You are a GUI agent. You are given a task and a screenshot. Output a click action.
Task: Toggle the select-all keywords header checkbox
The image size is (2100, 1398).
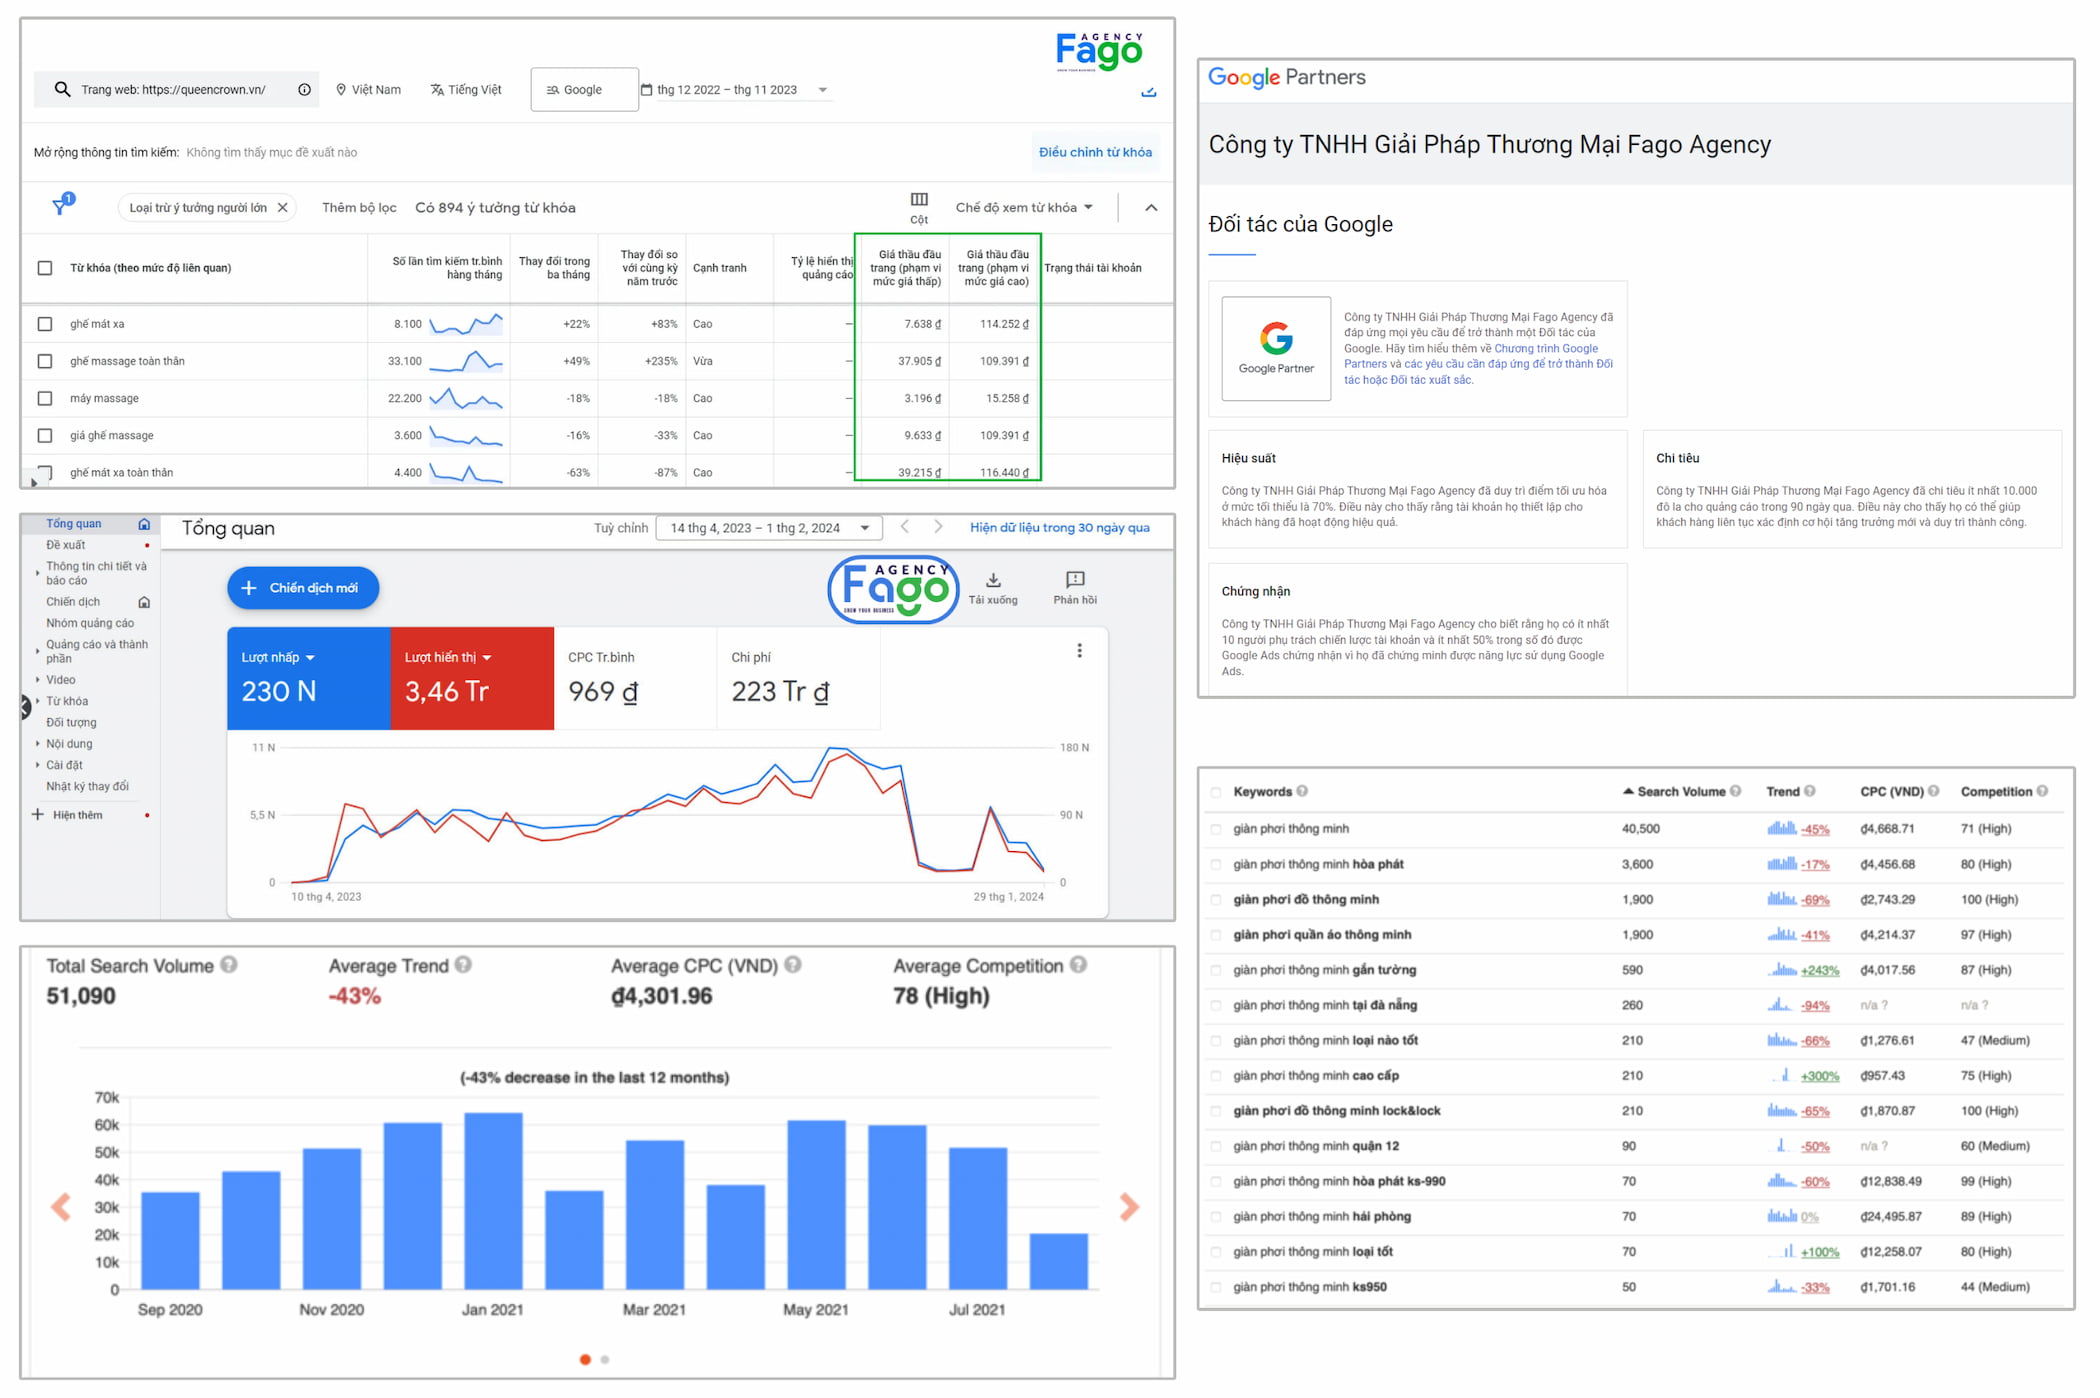pos(45,268)
